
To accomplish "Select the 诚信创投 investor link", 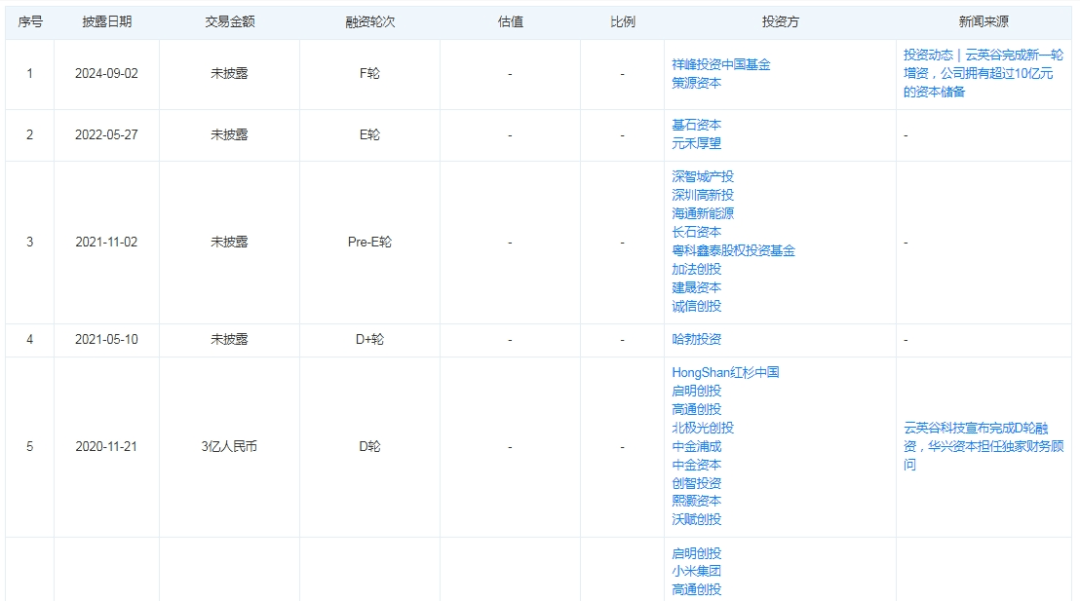I will [x=696, y=306].
